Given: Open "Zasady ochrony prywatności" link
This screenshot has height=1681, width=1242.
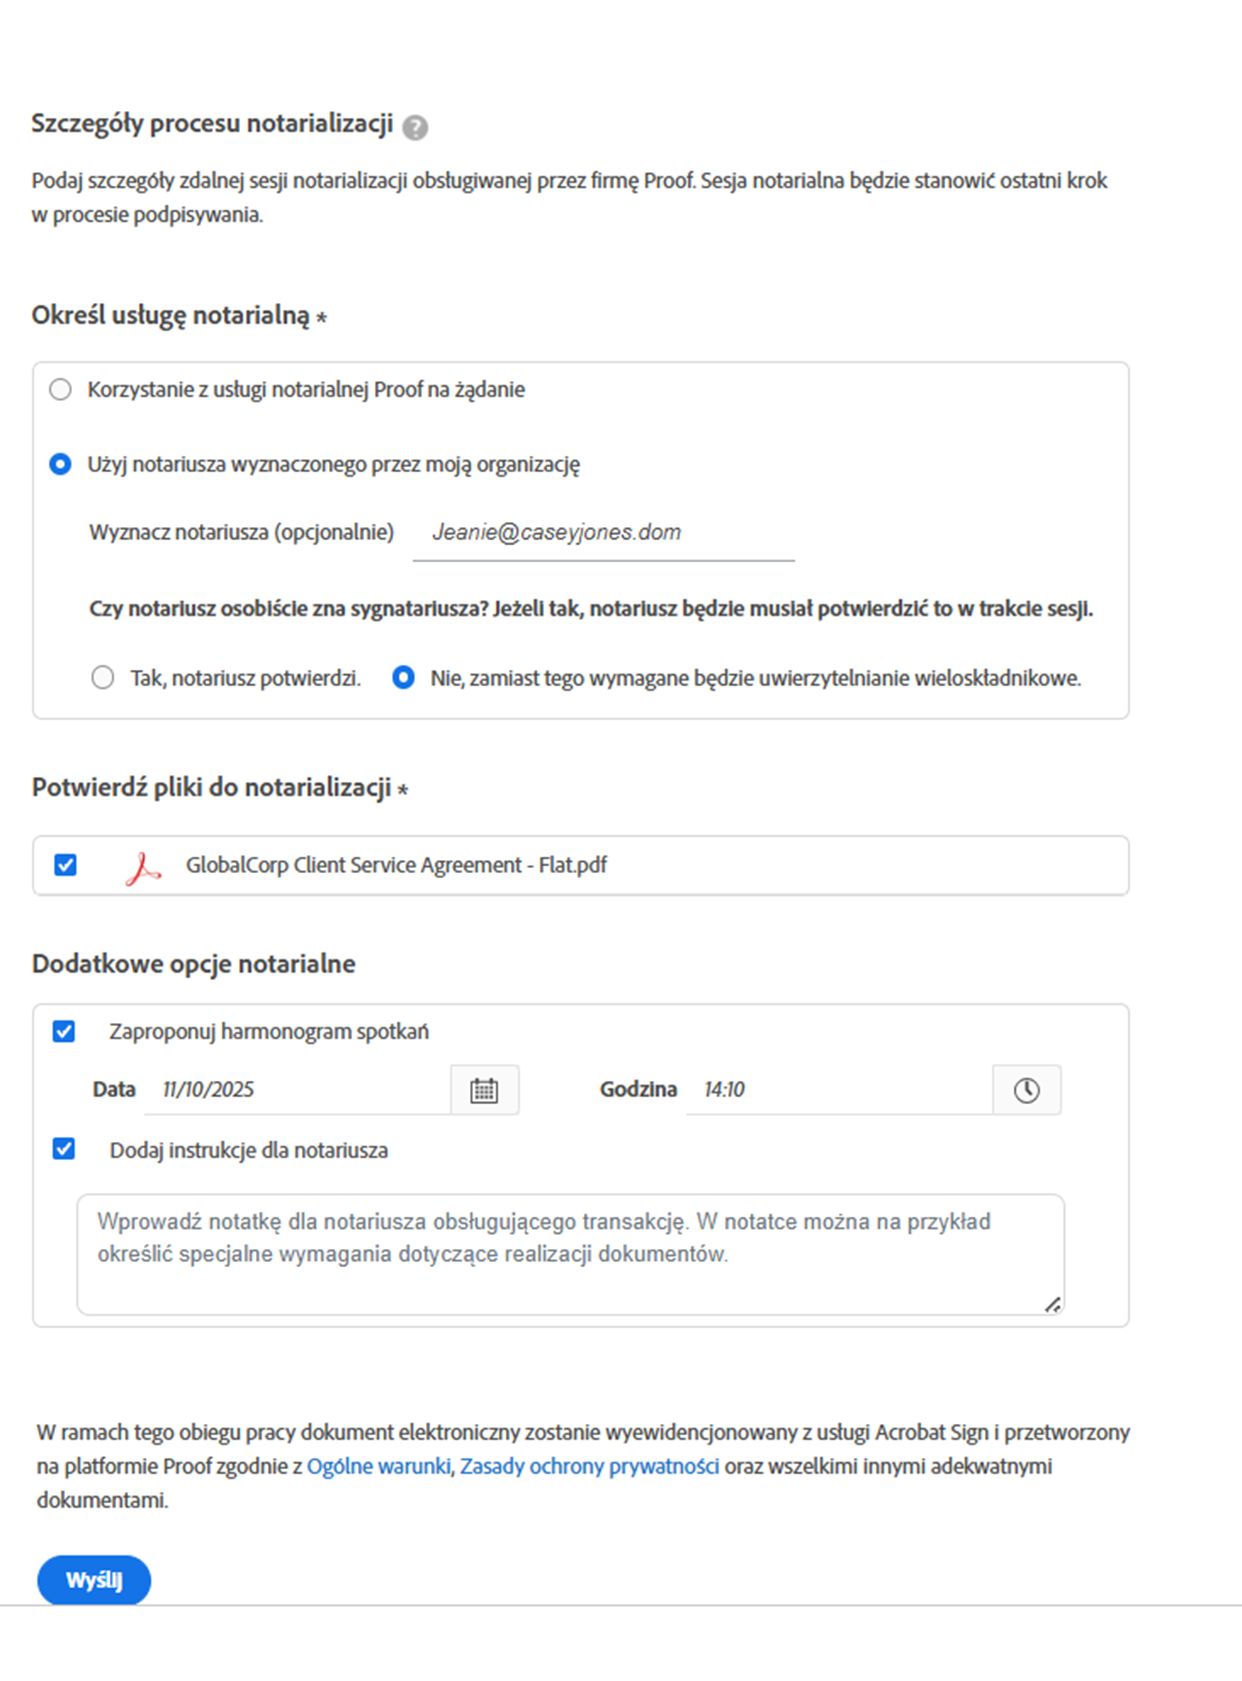Looking at the screenshot, I should point(589,1467).
